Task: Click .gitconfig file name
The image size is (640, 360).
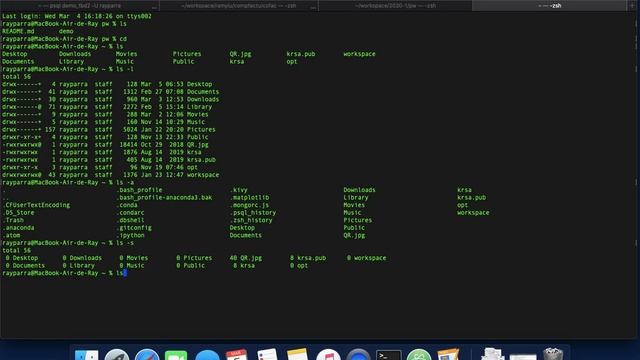Action: (x=134, y=228)
